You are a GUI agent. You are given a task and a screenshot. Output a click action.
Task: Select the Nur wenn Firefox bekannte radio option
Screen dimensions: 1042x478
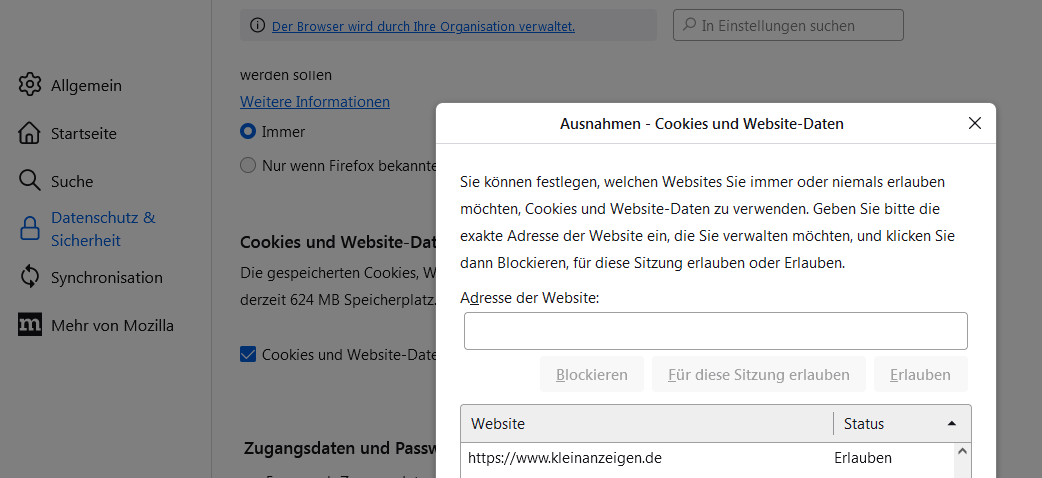coord(248,165)
